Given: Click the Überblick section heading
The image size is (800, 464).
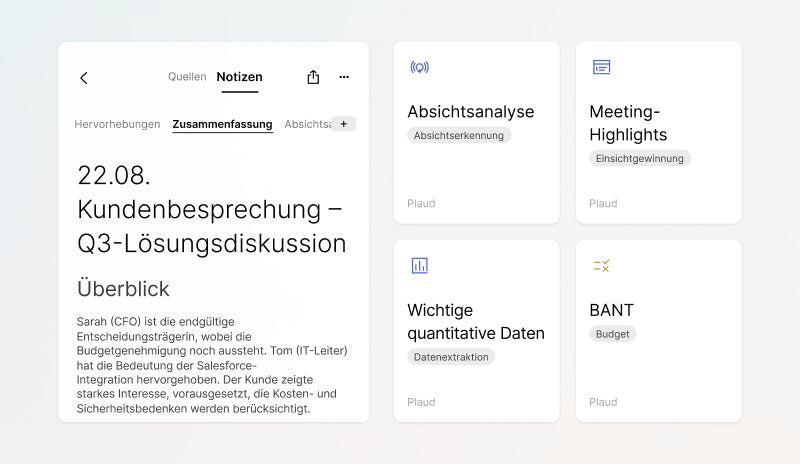Looking at the screenshot, I should 123,289.
